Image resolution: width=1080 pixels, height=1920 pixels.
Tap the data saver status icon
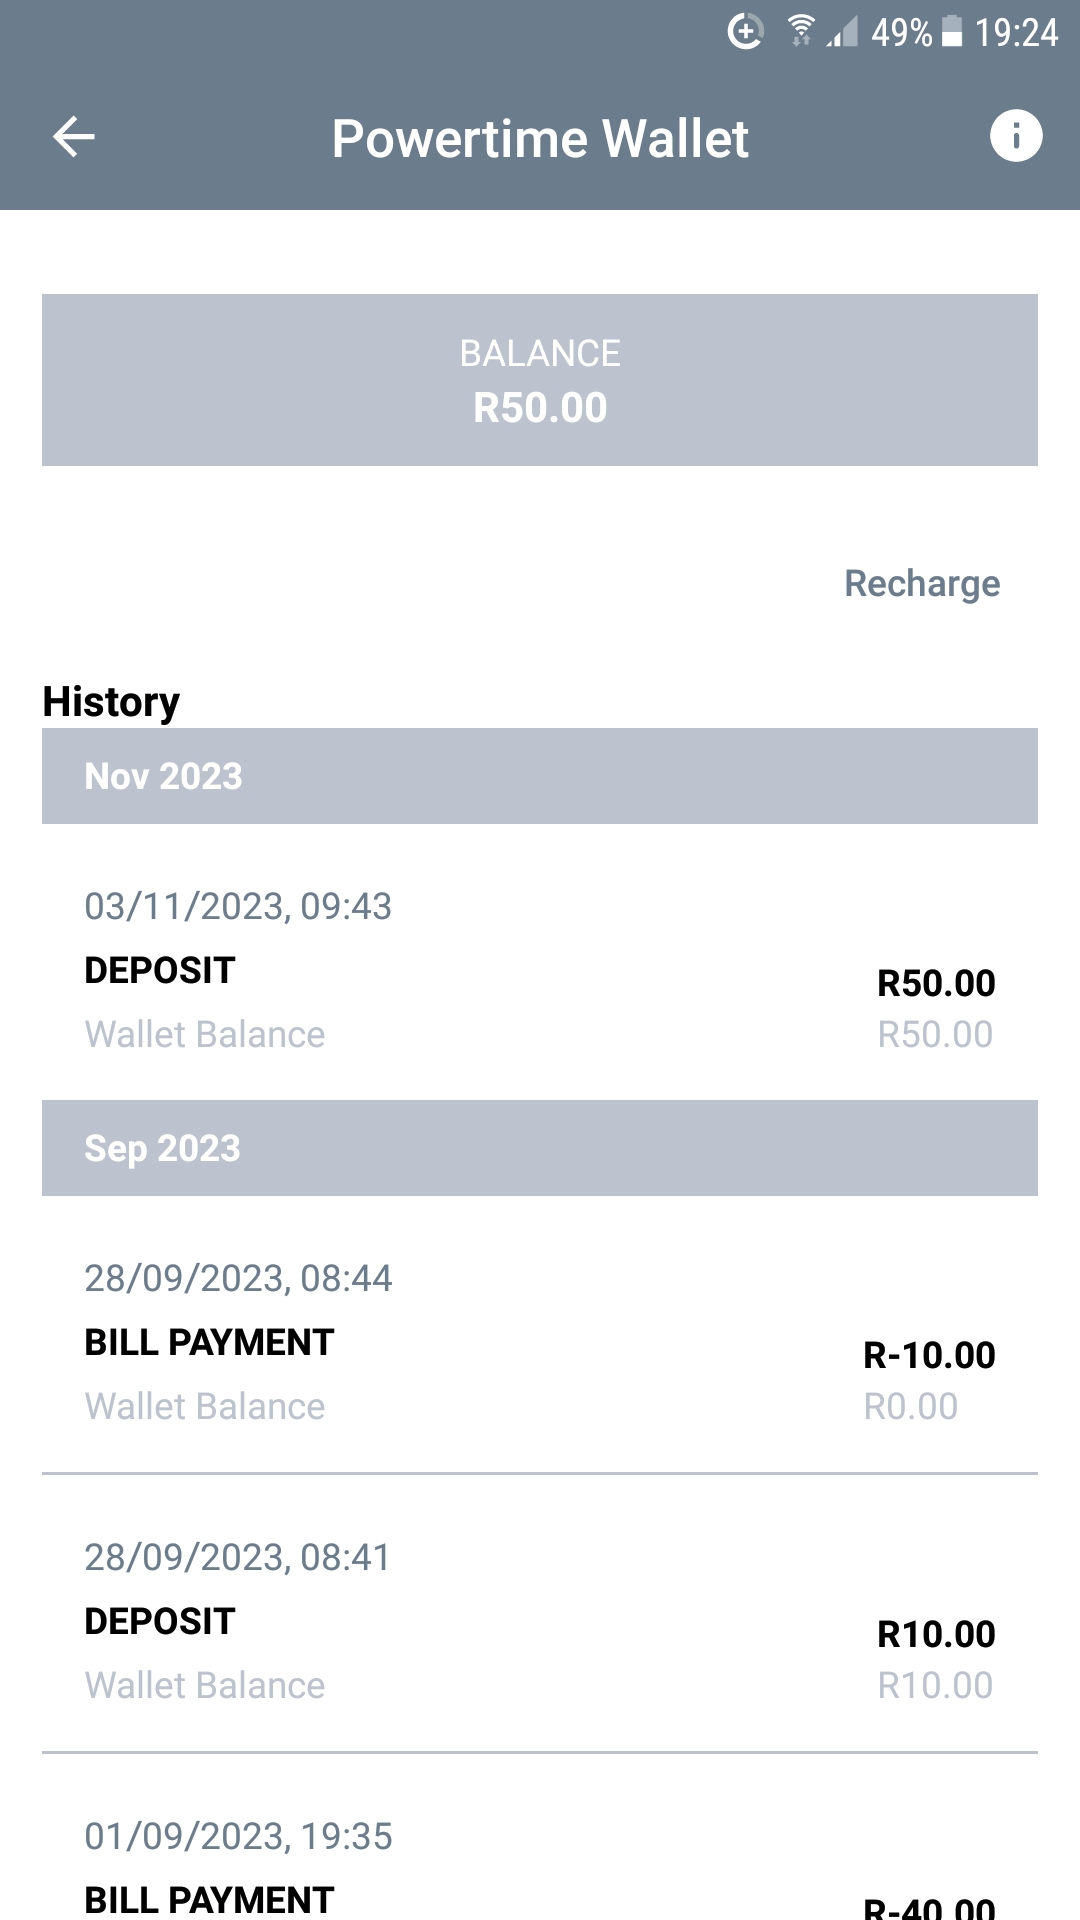(745, 32)
